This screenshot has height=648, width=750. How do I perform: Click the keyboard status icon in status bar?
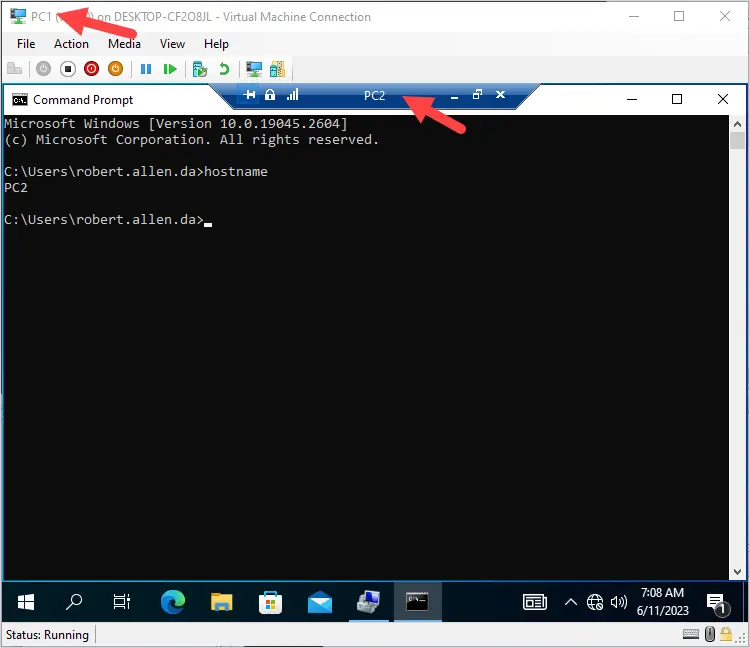(x=691, y=634)
